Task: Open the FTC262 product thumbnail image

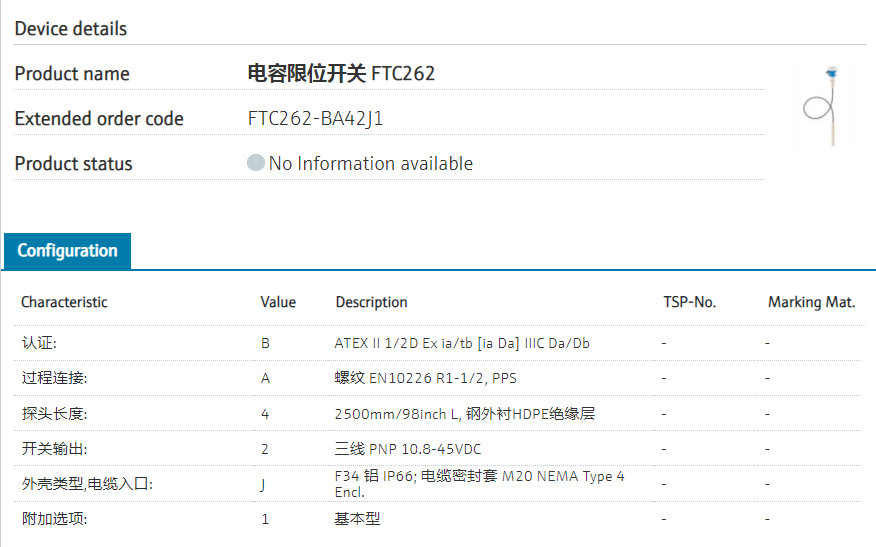Action: pyautogui.click(x=821, y=105)
